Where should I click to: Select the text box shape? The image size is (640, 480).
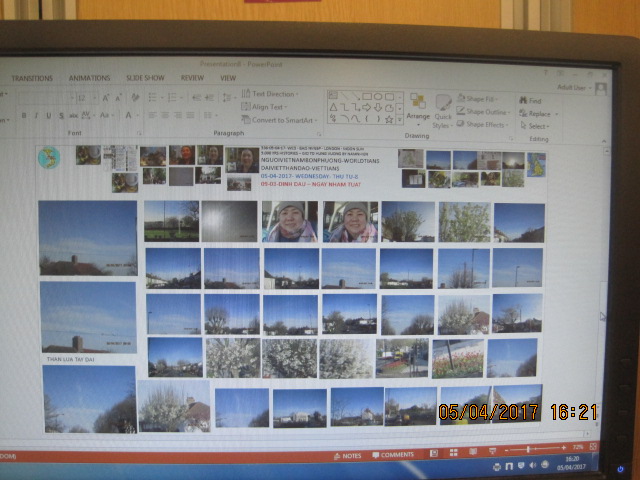pyautogui.click(x=333, y=96)
